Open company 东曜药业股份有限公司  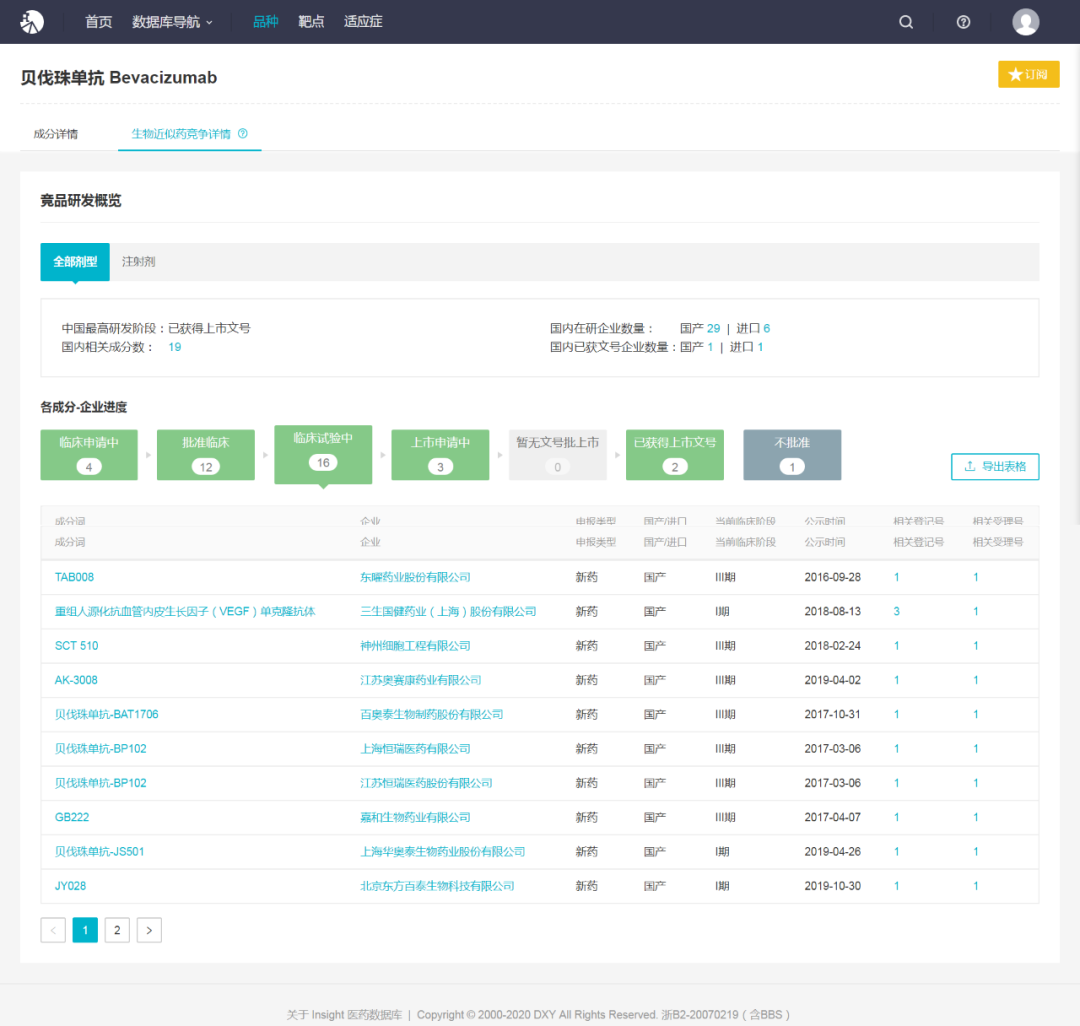[415, 577]
